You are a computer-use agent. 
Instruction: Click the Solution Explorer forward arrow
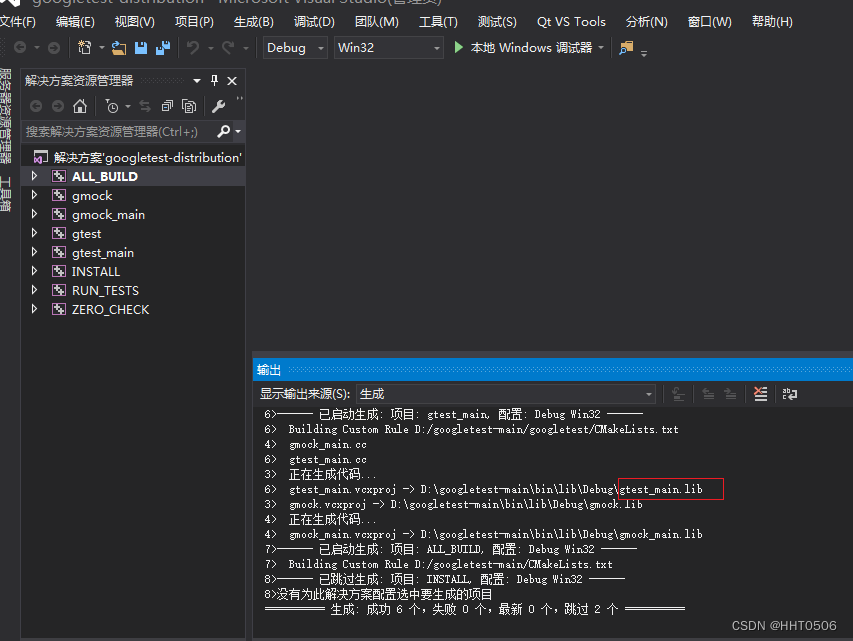(x=58, y=106)
